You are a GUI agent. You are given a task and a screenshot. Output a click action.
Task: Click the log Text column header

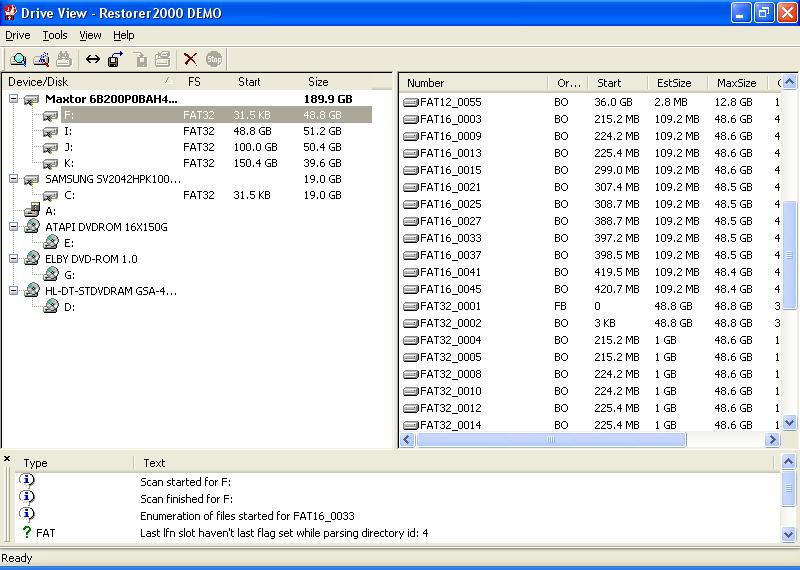pyautogui.click(x=454, y=463)
